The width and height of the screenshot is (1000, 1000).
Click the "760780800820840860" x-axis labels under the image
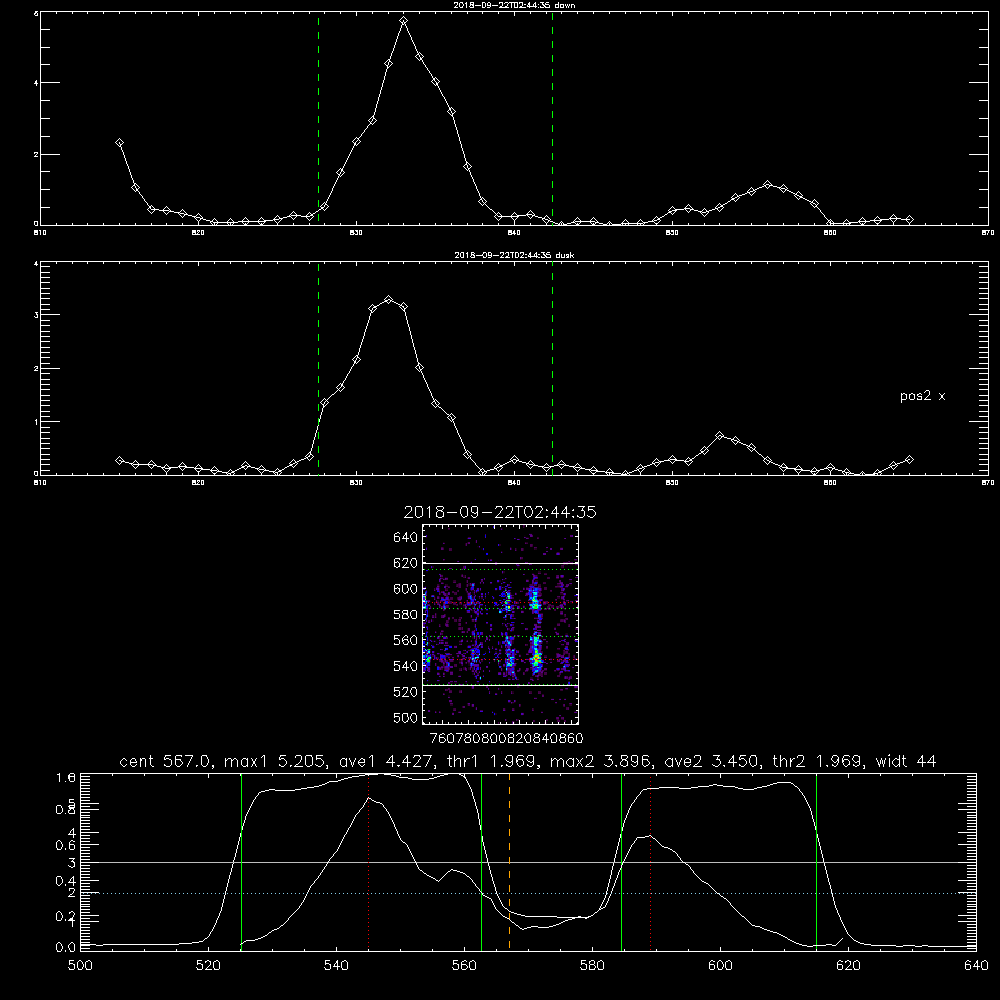(506, 739)
